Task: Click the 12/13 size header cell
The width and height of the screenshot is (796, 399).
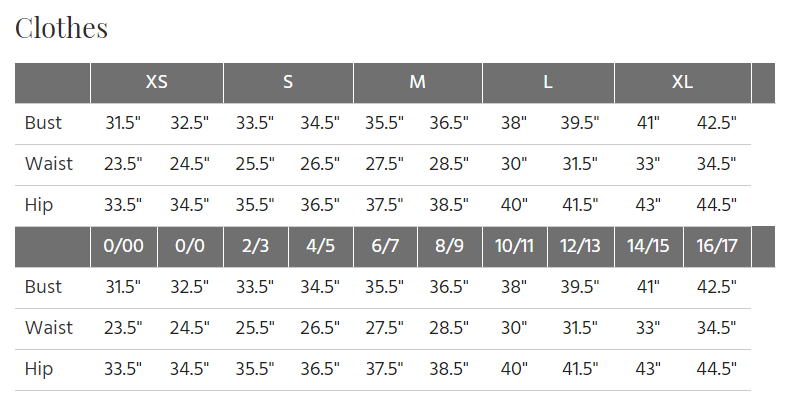Action: click(581, 247)
